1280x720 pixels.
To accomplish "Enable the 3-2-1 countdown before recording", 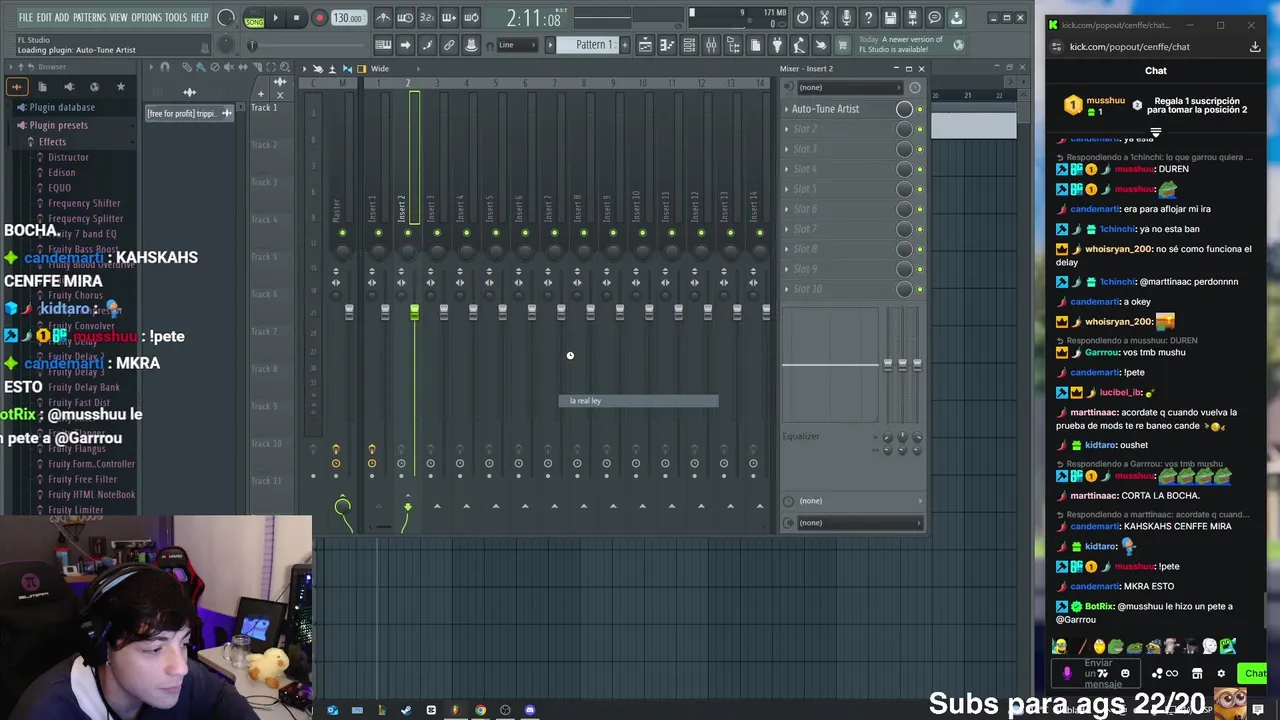I will (x=427, y=18).
